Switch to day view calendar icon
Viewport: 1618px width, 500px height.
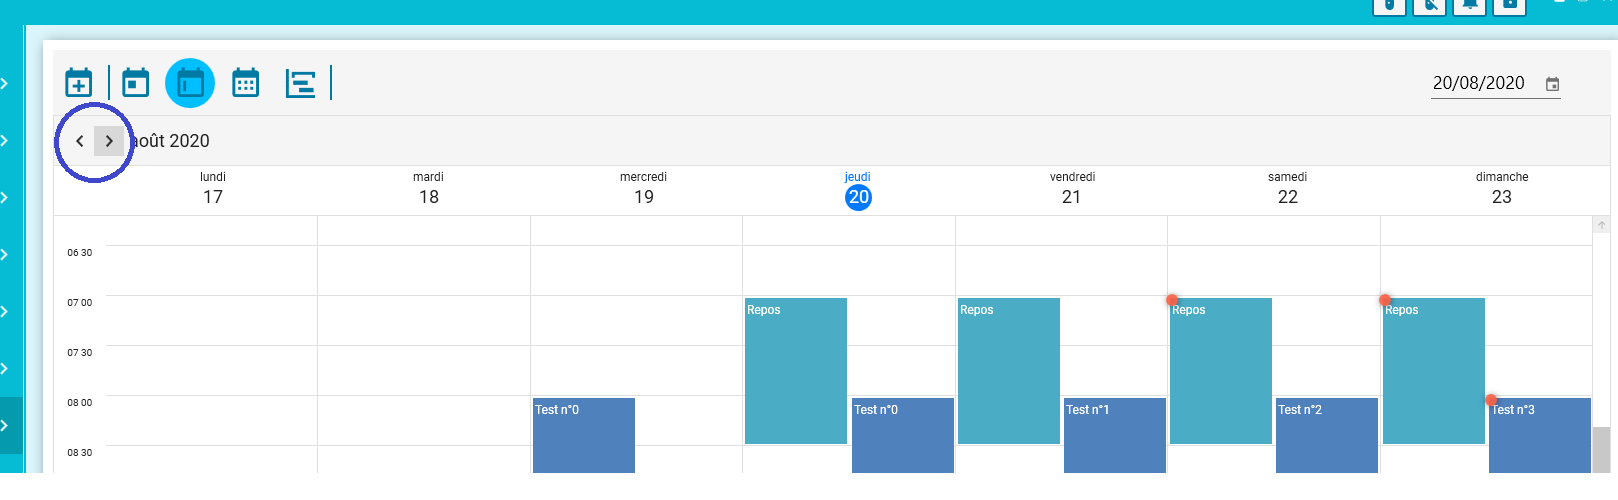(135, 83)
